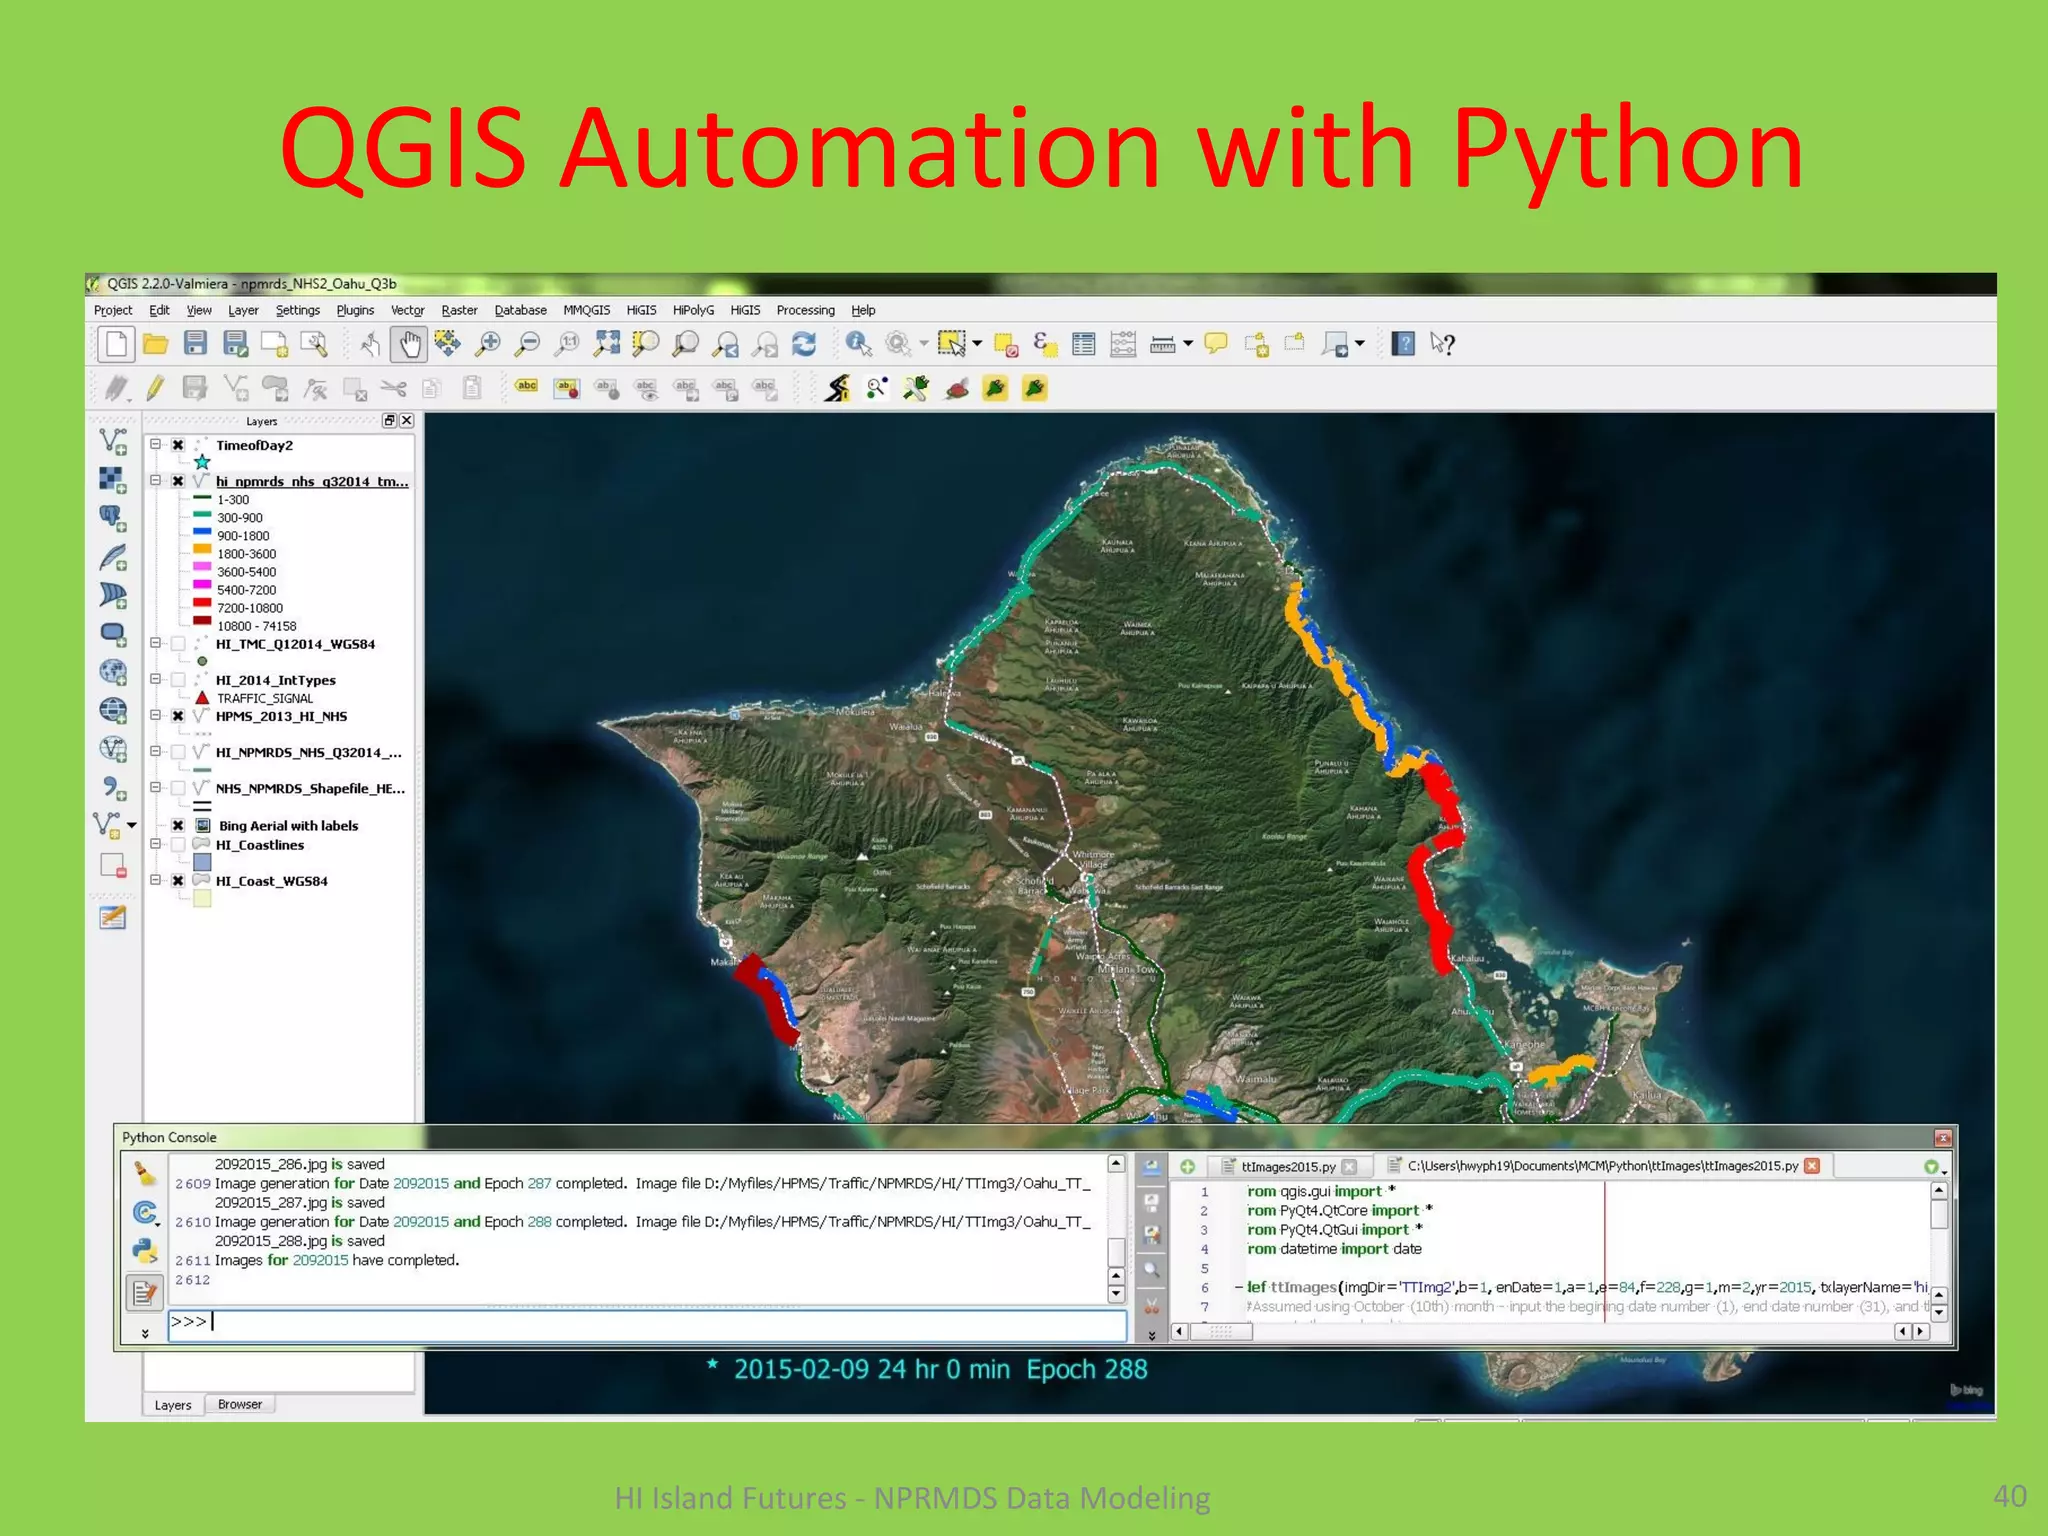Toggle TimeofDay2 layer visibility checkbox

point(178,445)
